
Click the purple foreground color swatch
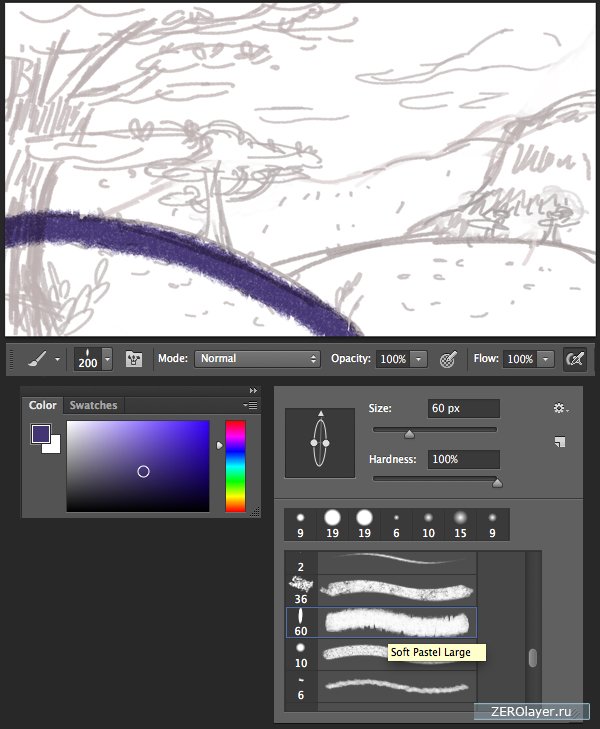pos(40,433)
